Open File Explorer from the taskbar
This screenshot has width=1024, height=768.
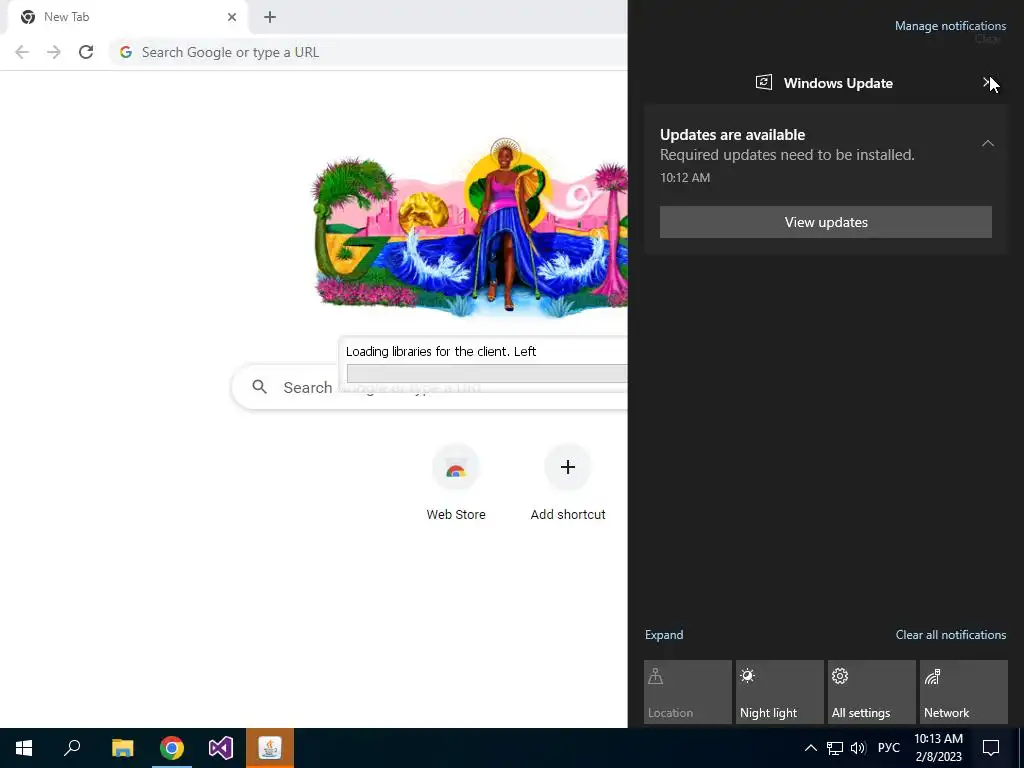(x=122, y=748)
